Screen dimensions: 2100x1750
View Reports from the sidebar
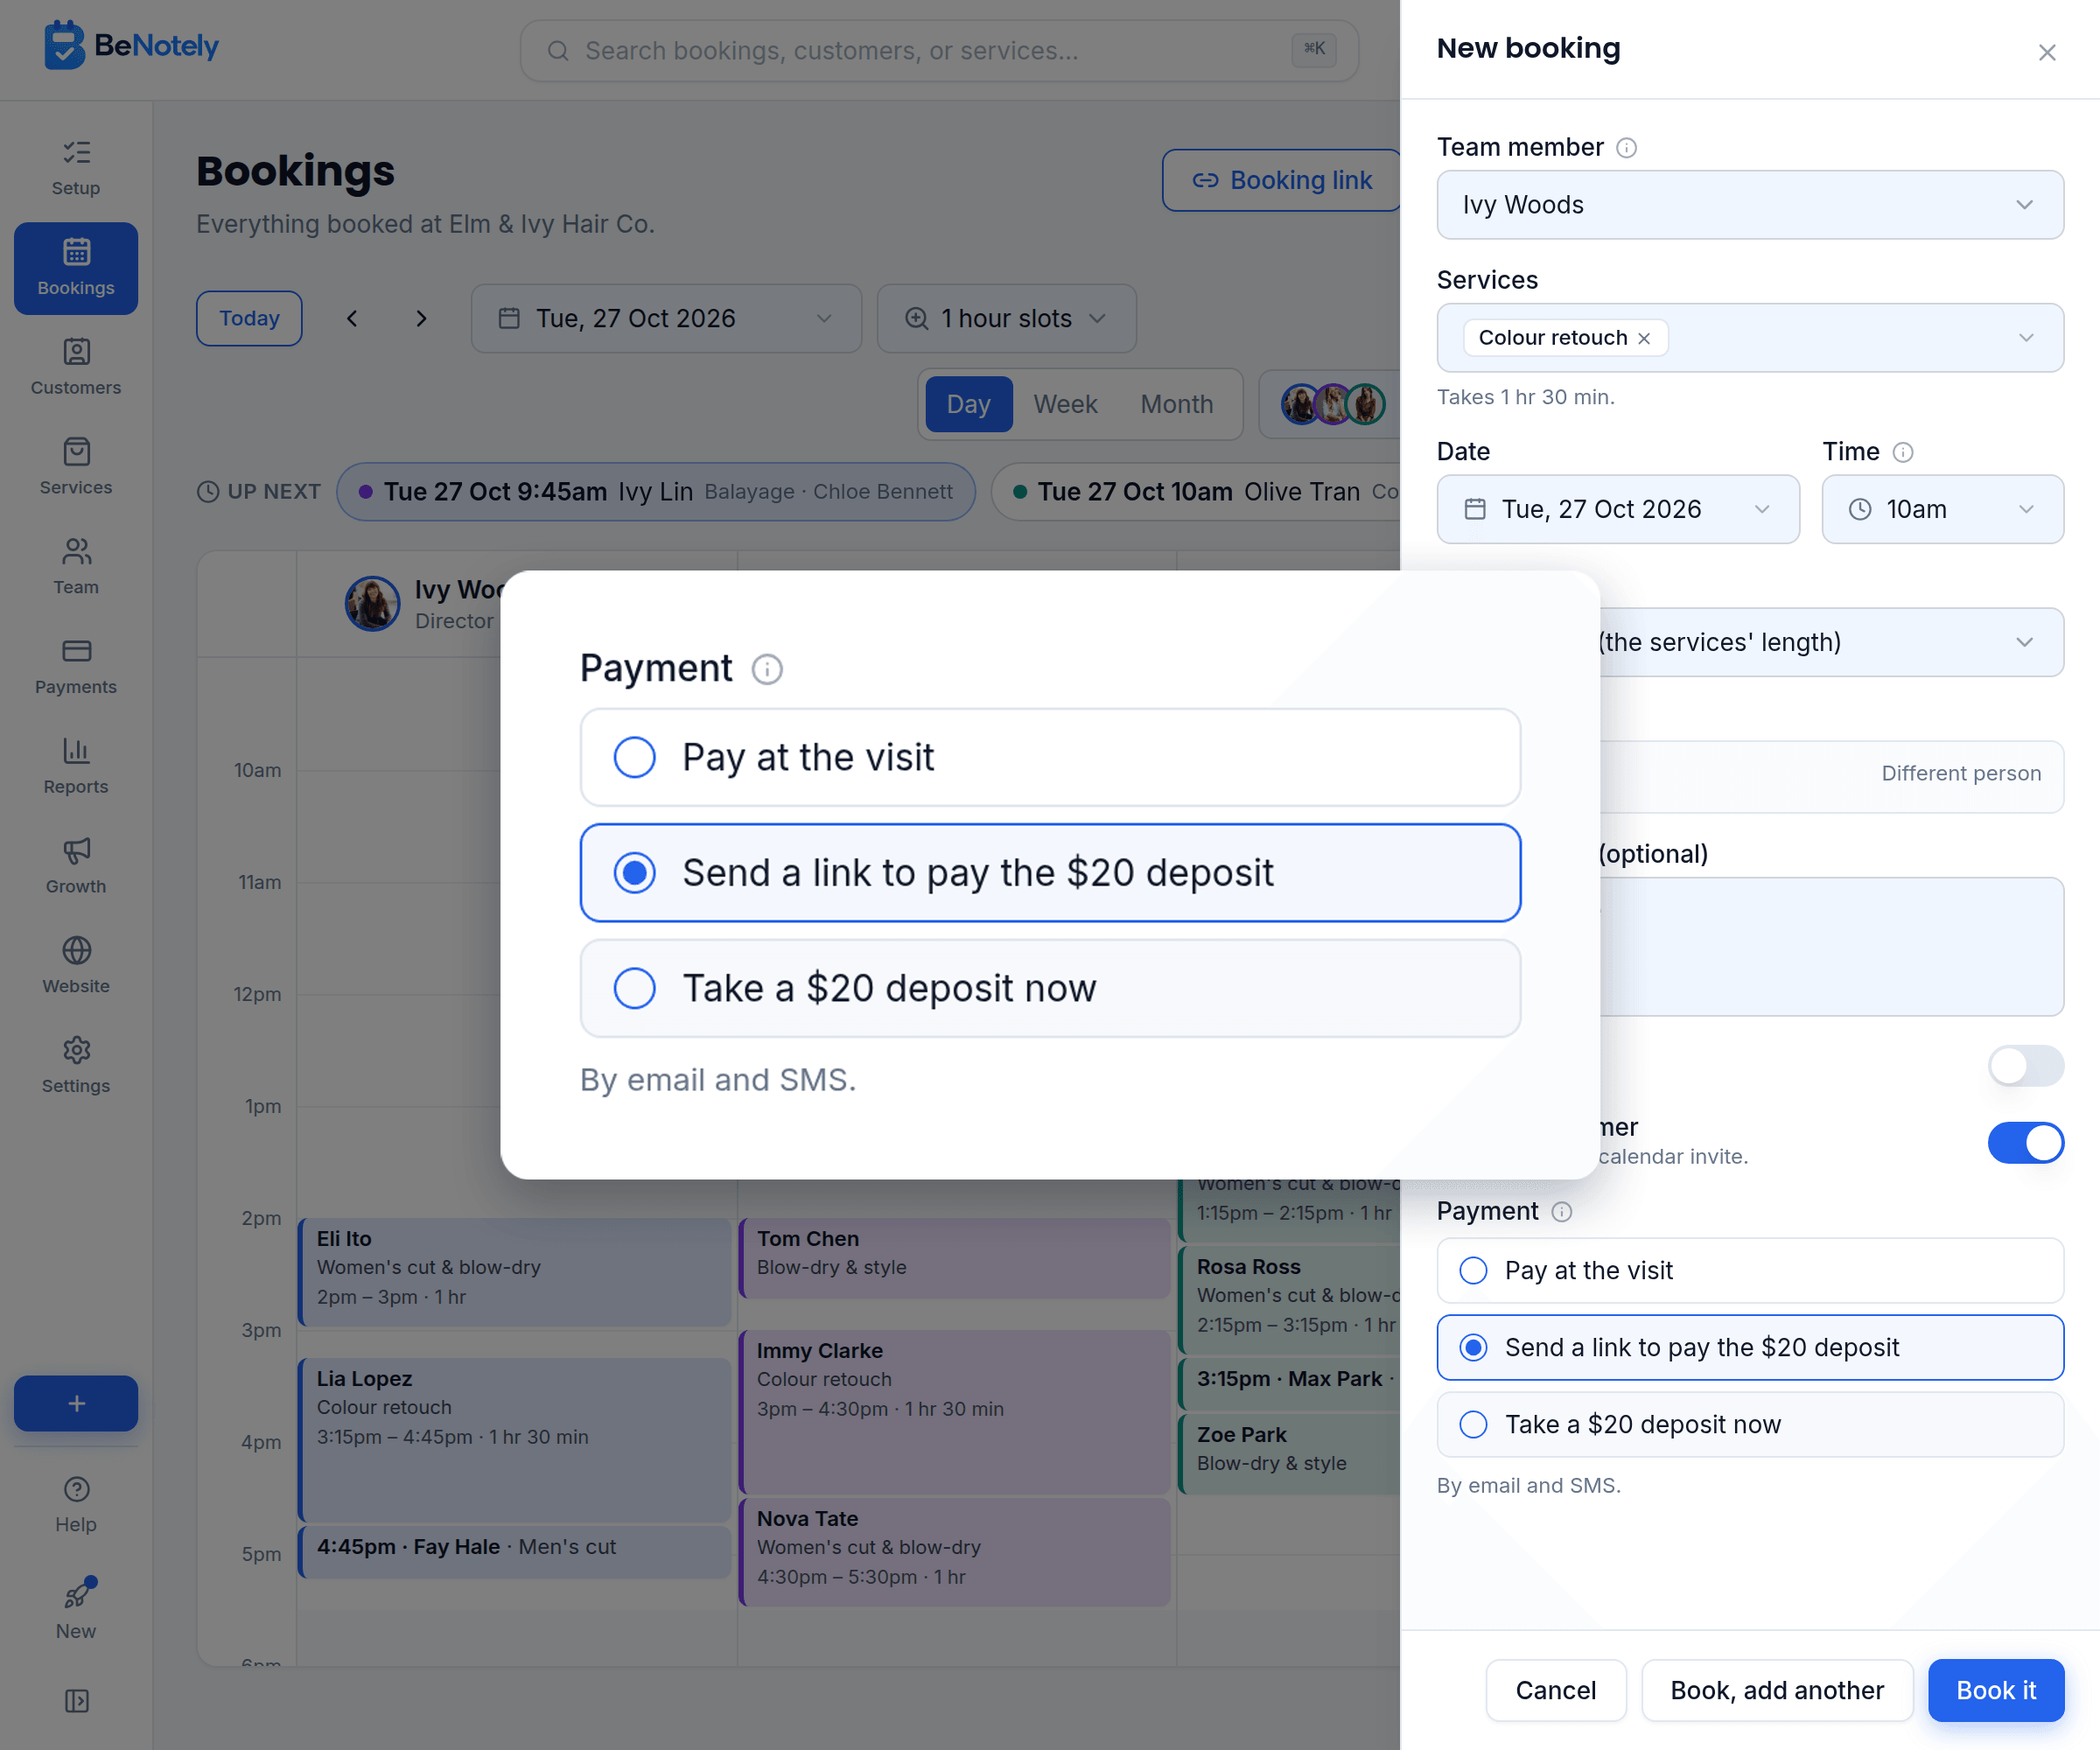pos(76,767)
